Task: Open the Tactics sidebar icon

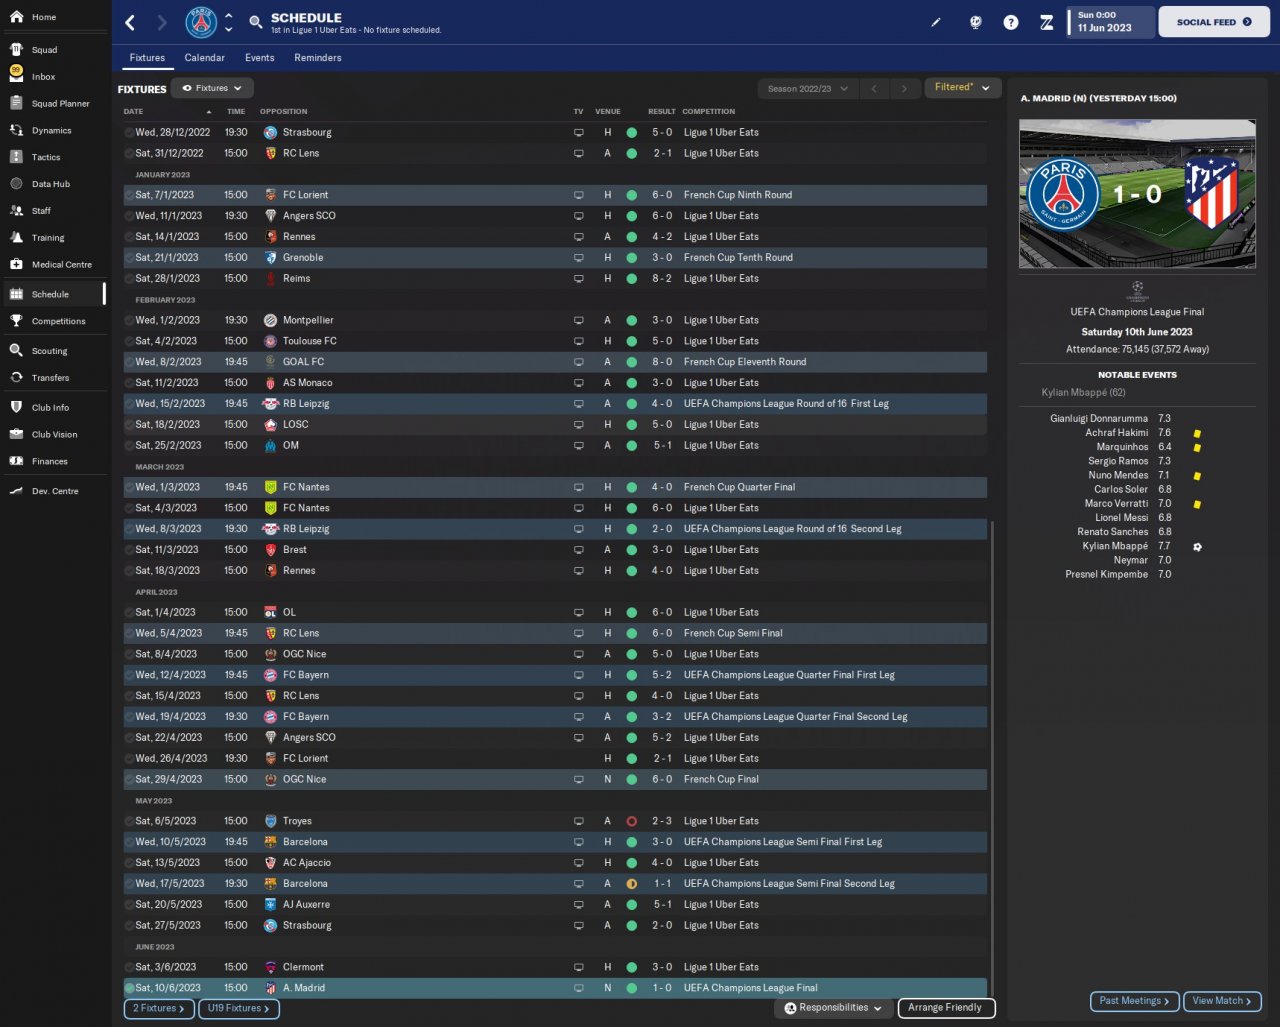Action: coord(16,157)
